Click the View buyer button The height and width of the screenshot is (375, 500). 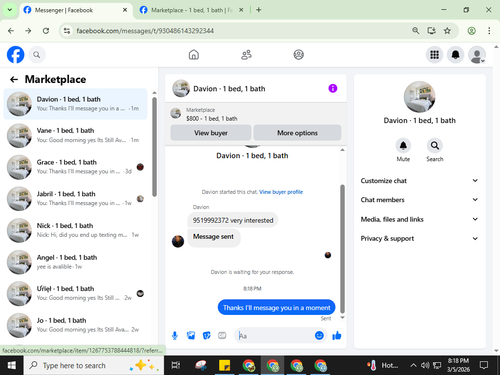click(x=211, y=133)
